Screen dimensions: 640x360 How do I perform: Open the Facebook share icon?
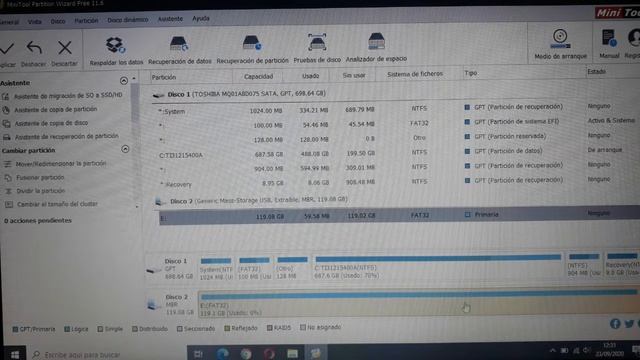coord(615,324)
